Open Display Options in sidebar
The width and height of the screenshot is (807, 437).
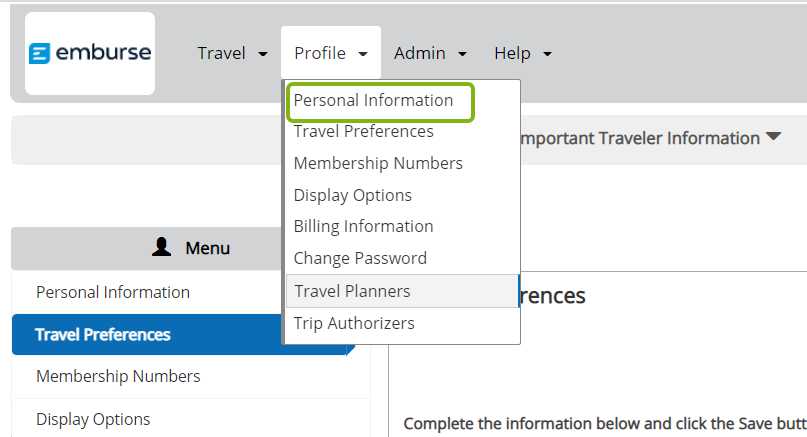pyautogui.click(x=93, y=419)
